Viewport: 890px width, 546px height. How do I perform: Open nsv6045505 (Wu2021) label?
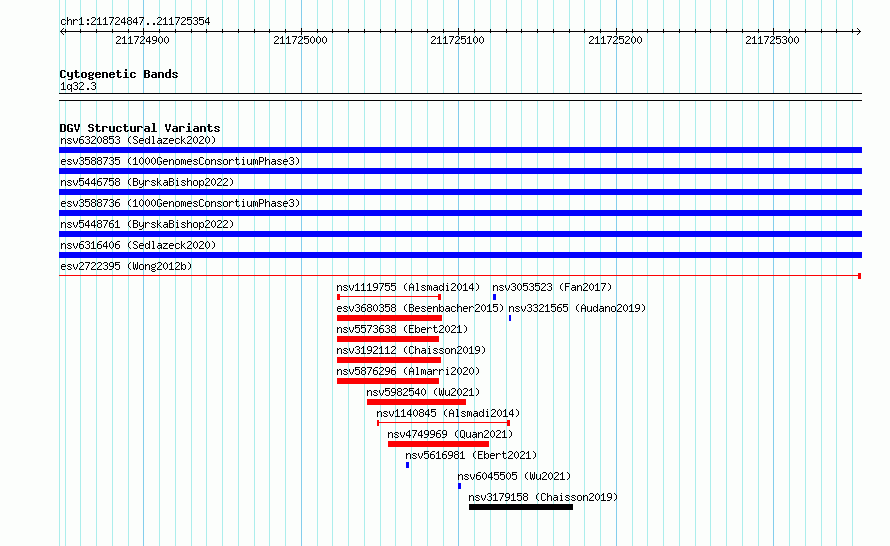514,476
